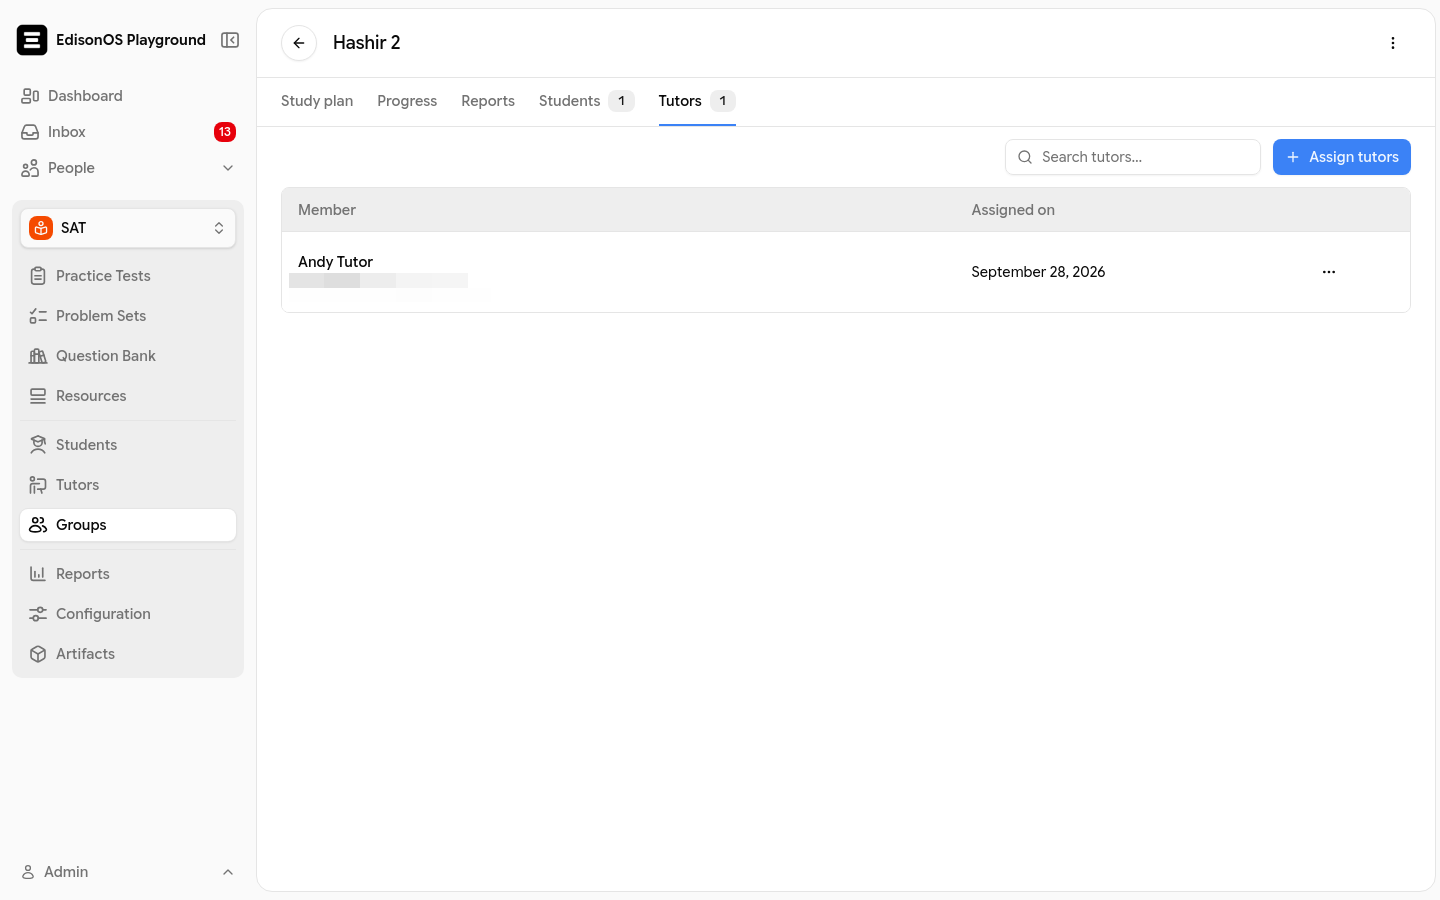Open the Artifacts page
The height and width of the screenshot is (900, 1440).
pos(128,654)
